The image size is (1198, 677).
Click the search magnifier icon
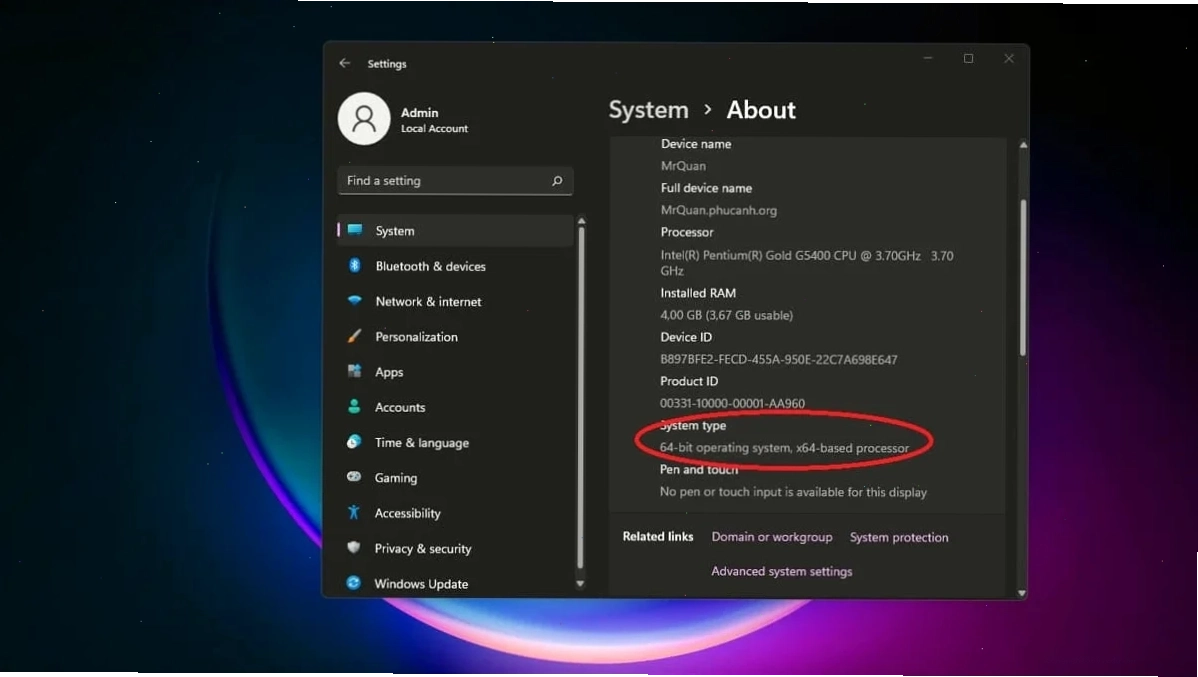click(x=557, y=181)
